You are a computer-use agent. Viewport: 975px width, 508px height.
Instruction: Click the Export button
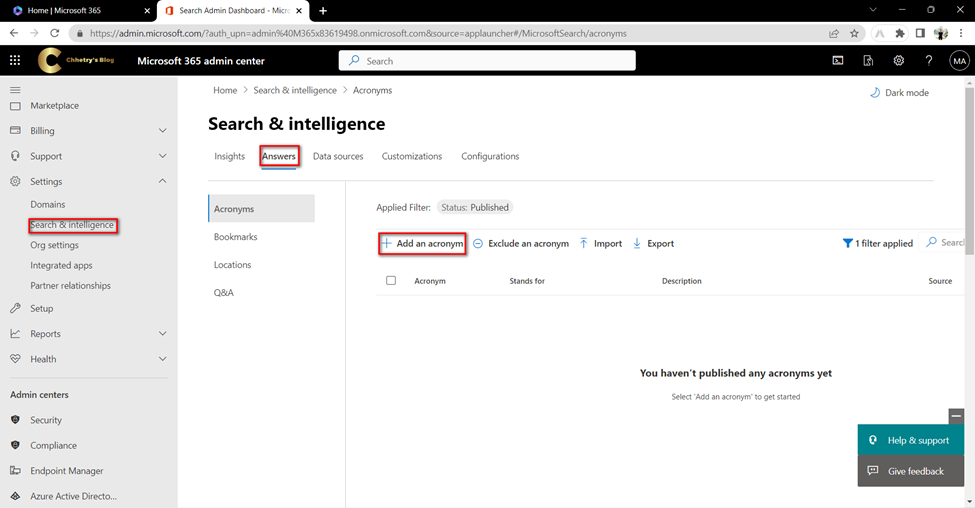(x=654, y=243)
